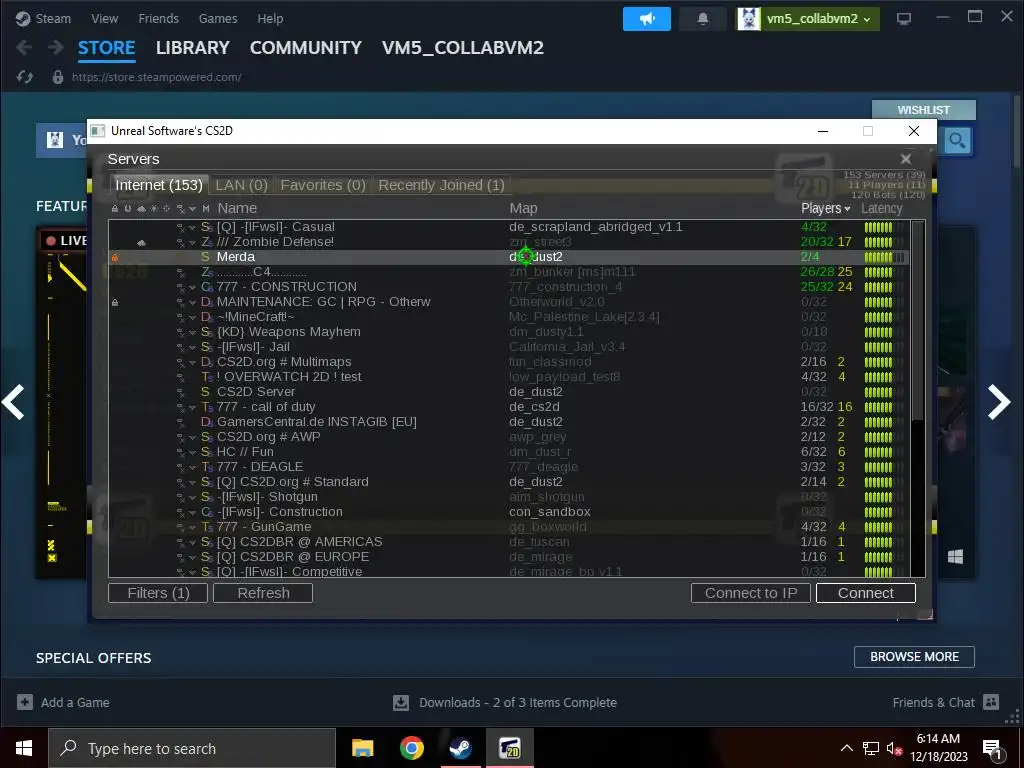
Task: Open the Steam WISHLIST button
Action: tap(923, 110)
